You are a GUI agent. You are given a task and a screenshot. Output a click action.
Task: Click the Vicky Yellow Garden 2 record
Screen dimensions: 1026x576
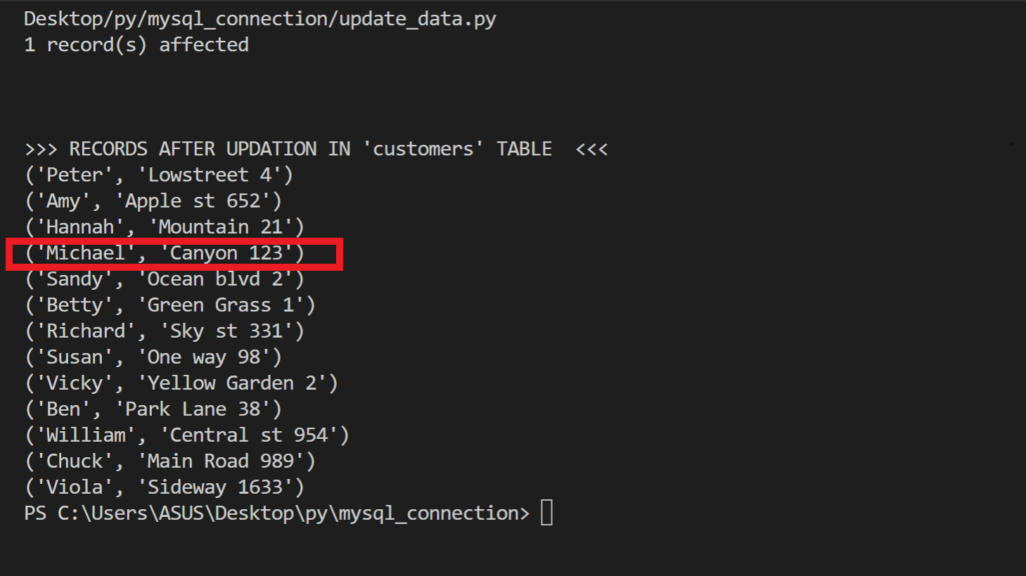[x=181, y=383]
